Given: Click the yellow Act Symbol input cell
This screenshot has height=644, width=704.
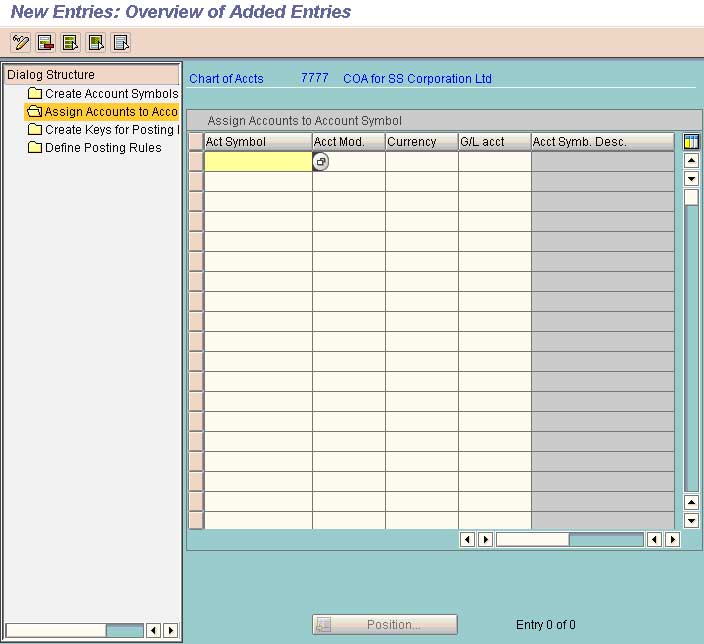Looking at the screenshot, I should (258, 162).
